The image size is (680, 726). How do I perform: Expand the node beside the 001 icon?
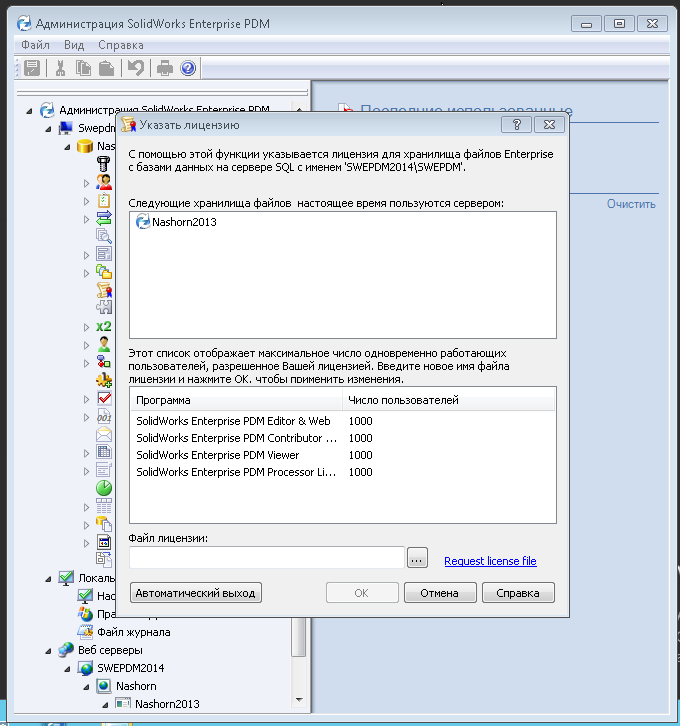click(86, 417)
